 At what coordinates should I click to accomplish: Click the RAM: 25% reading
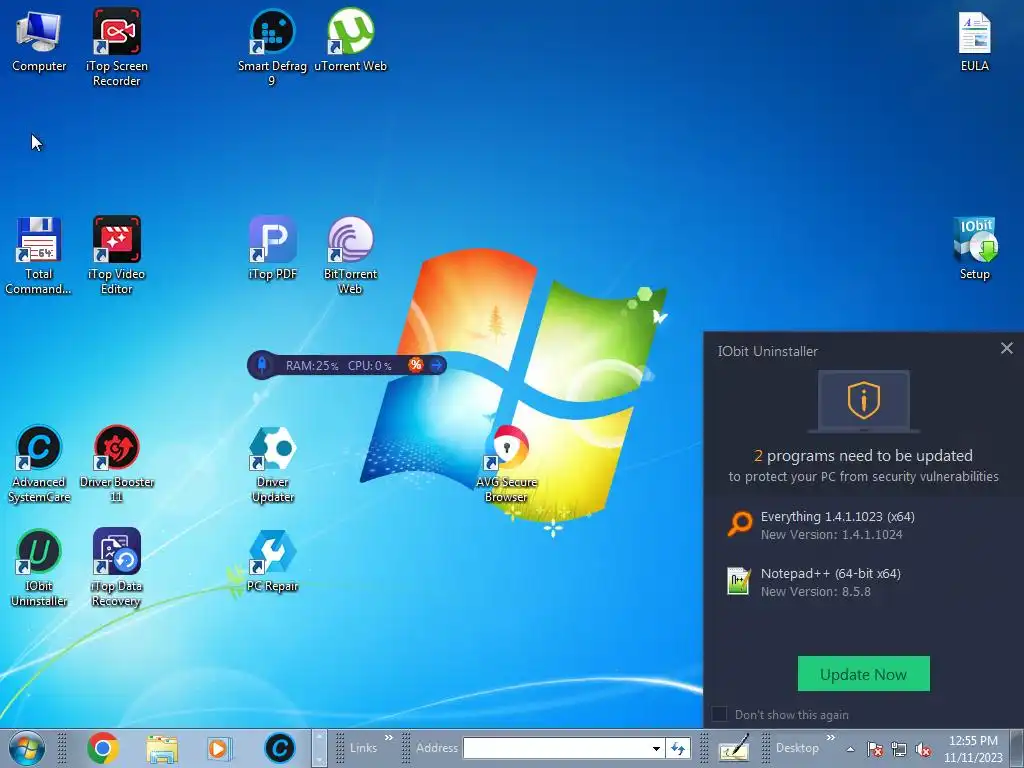pos(312,366)
